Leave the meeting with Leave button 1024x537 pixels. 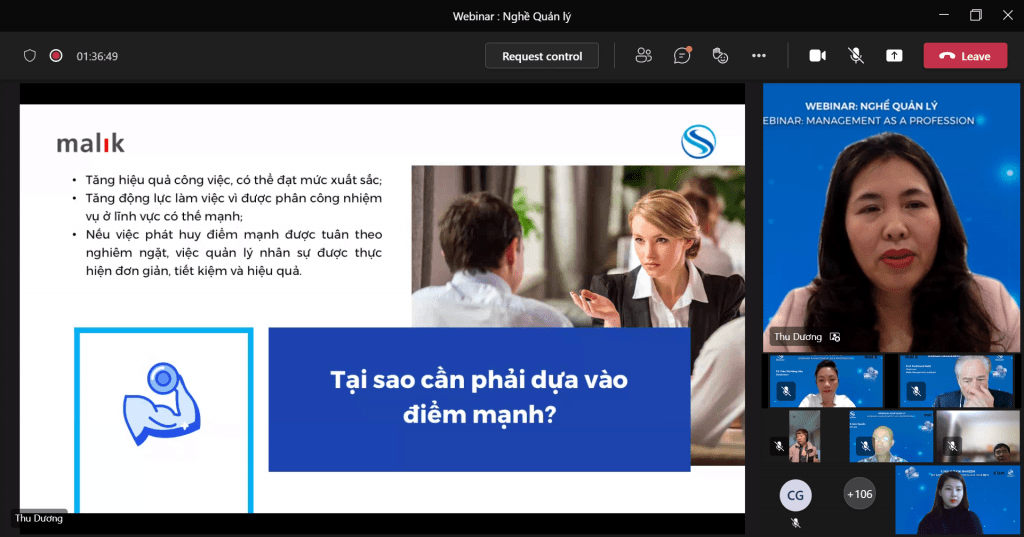(x=965, y=56)
